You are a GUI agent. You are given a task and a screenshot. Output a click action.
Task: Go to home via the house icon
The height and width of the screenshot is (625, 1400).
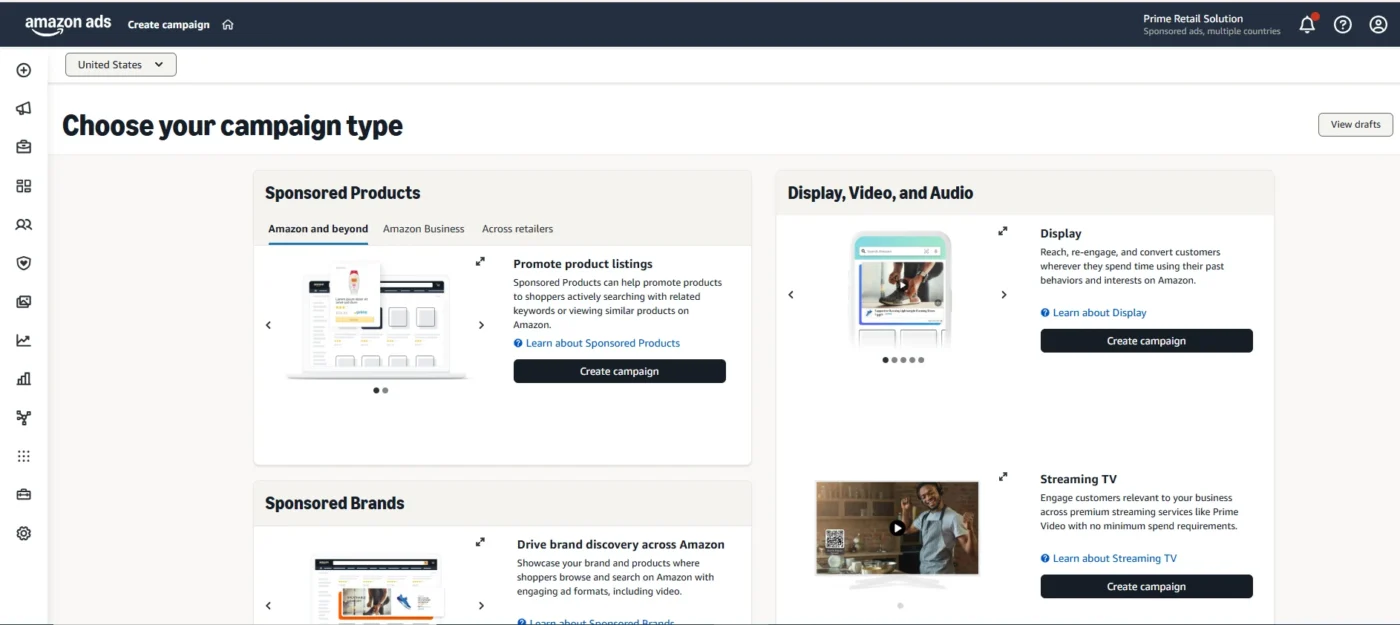228,25
